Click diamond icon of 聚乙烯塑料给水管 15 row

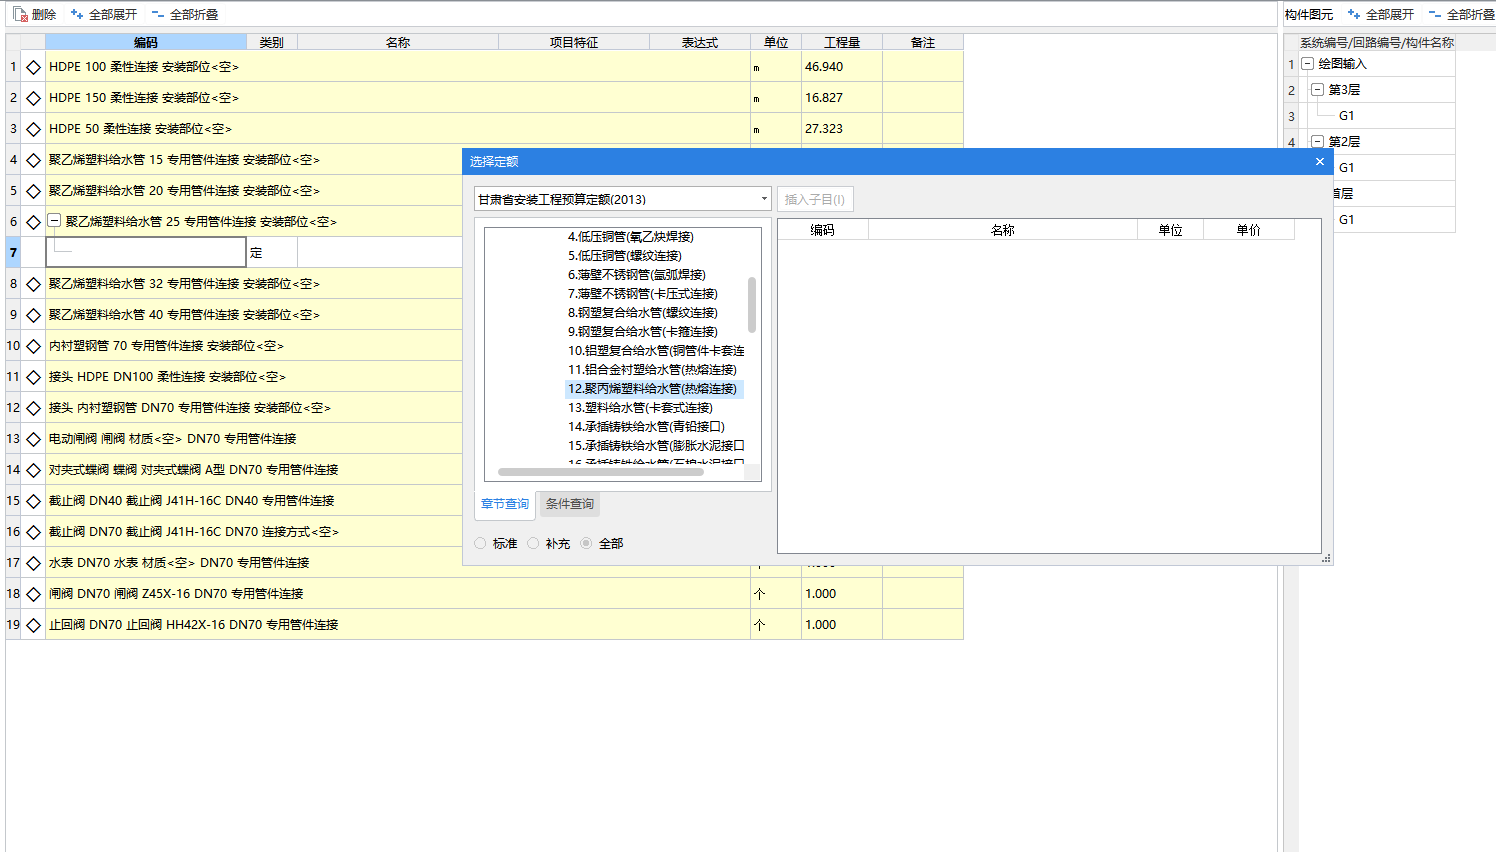[x=33, y=160]
